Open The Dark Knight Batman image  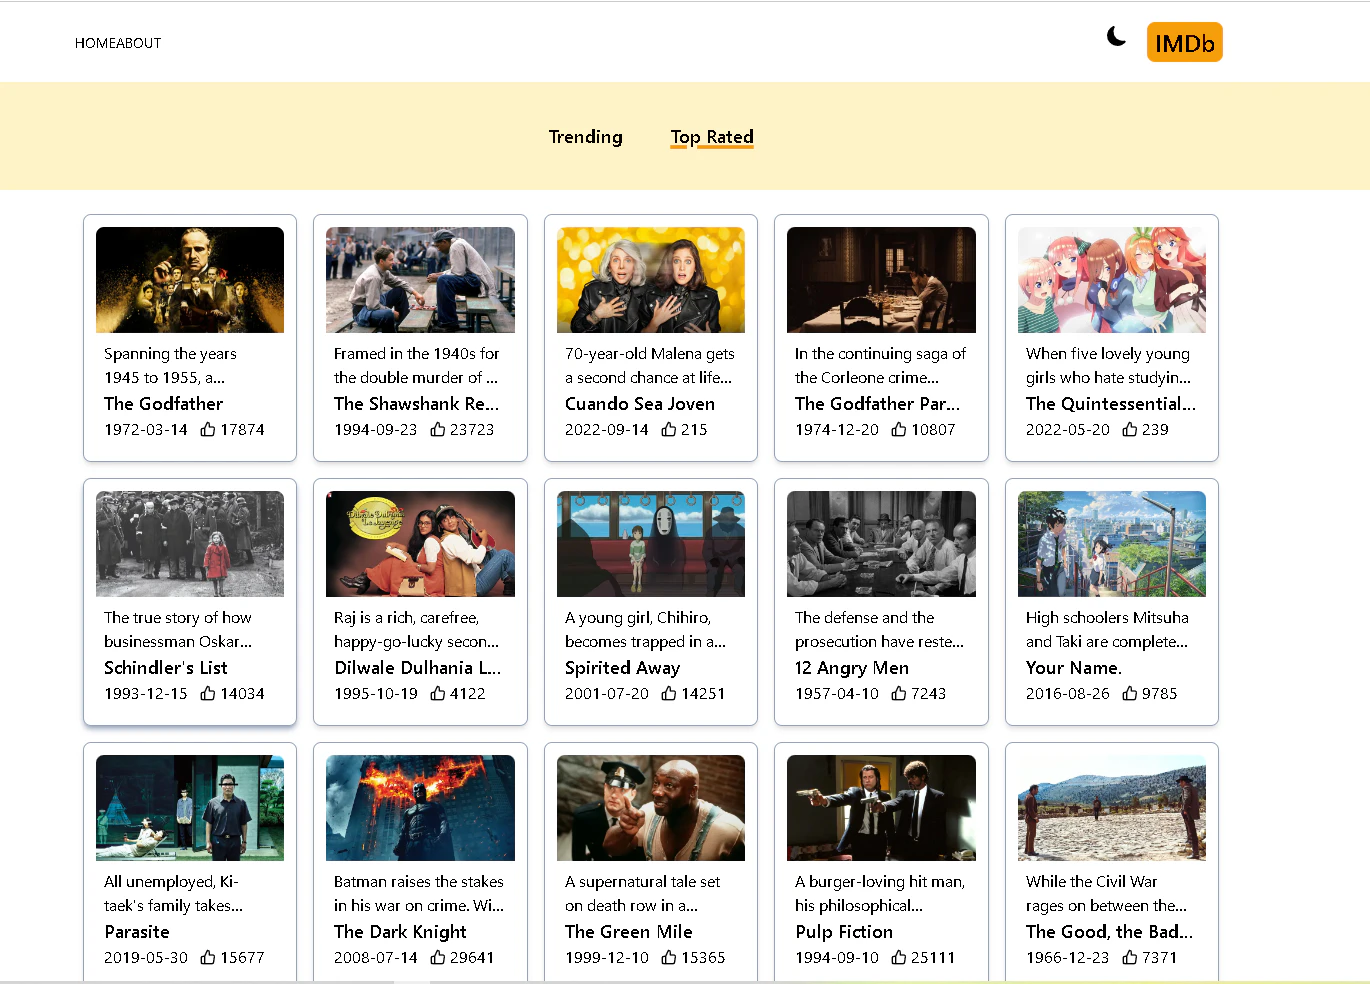click(x=420, y=808)
